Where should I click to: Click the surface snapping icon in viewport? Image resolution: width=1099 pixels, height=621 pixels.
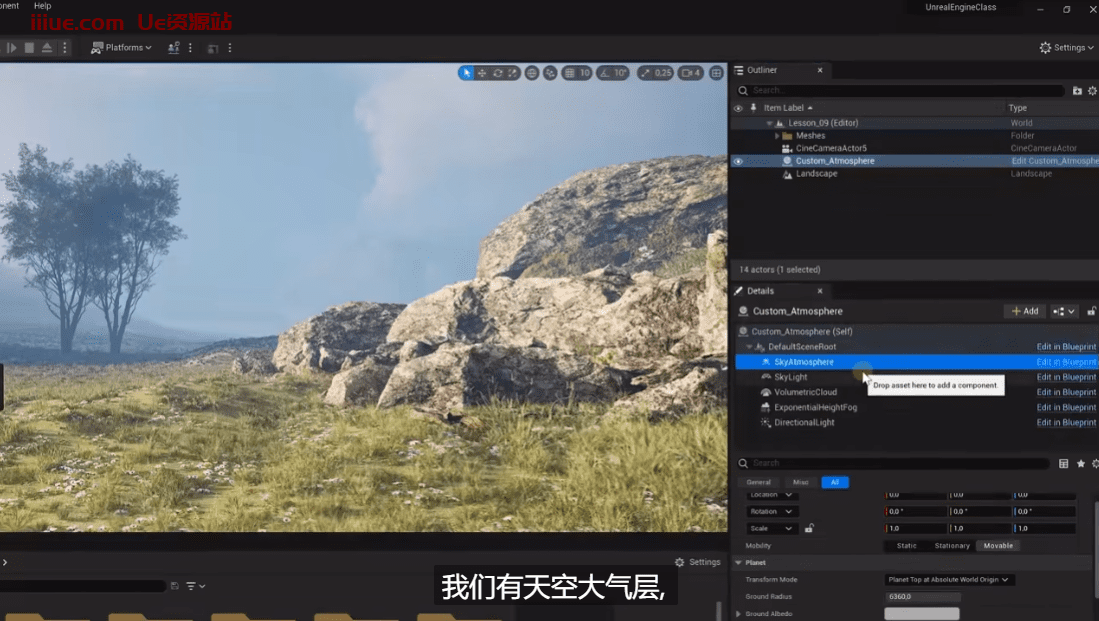pyautogui.click(x=550, y=73)
